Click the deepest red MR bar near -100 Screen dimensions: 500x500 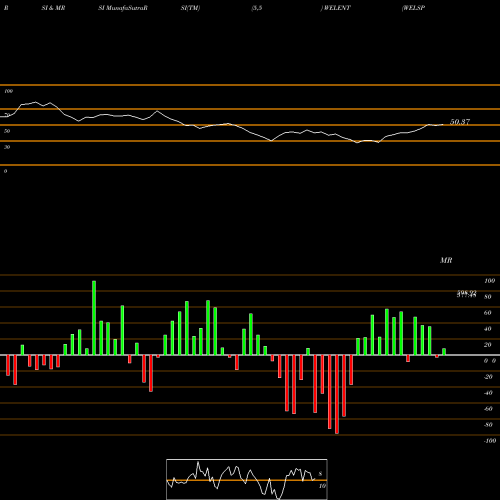coord(337,394)
